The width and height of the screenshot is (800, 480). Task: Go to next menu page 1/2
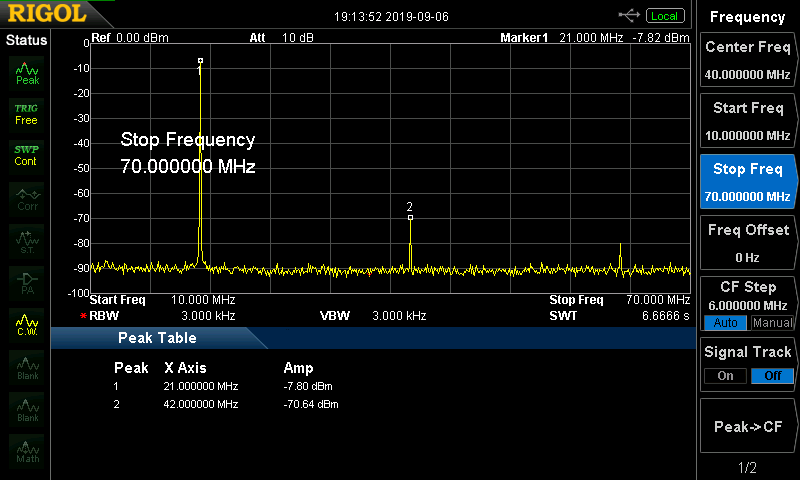click(747, 467)
